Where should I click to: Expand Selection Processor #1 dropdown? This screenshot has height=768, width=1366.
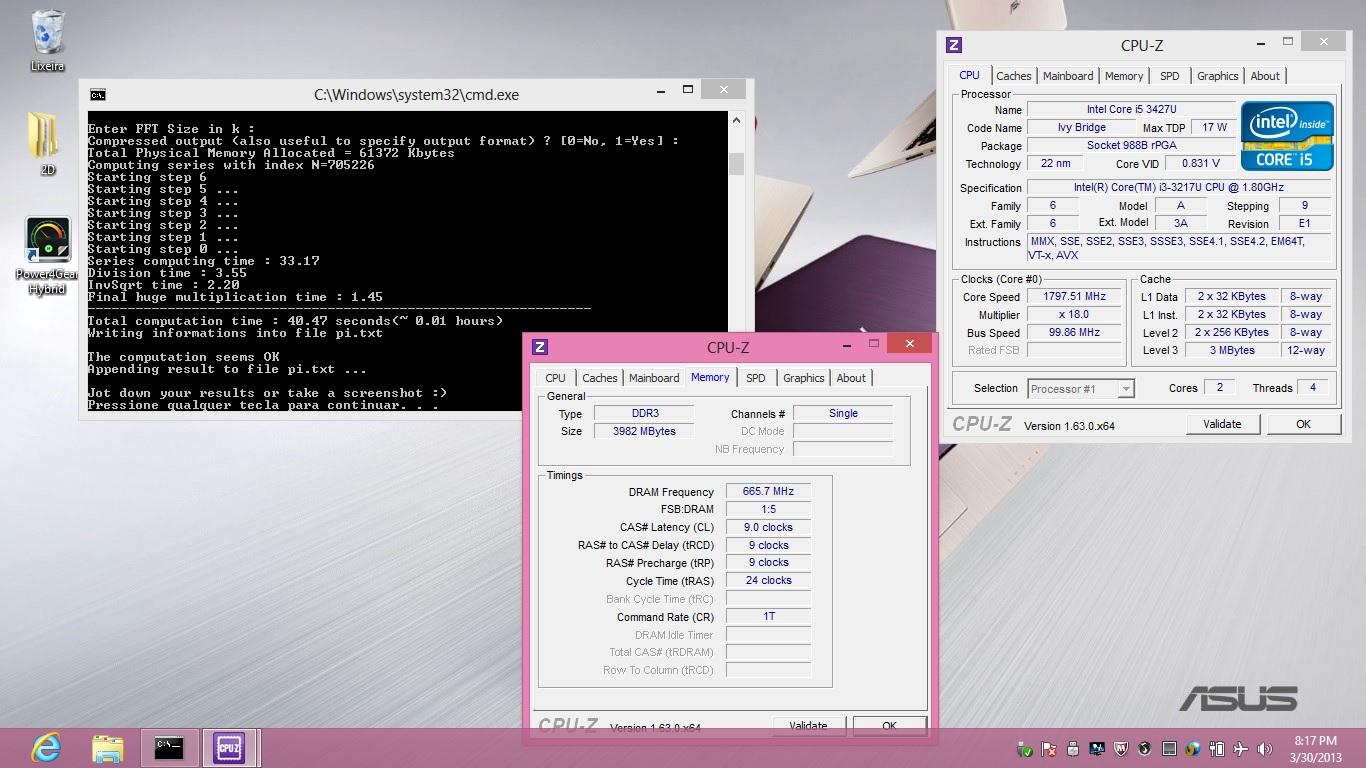coord(1125,389)
